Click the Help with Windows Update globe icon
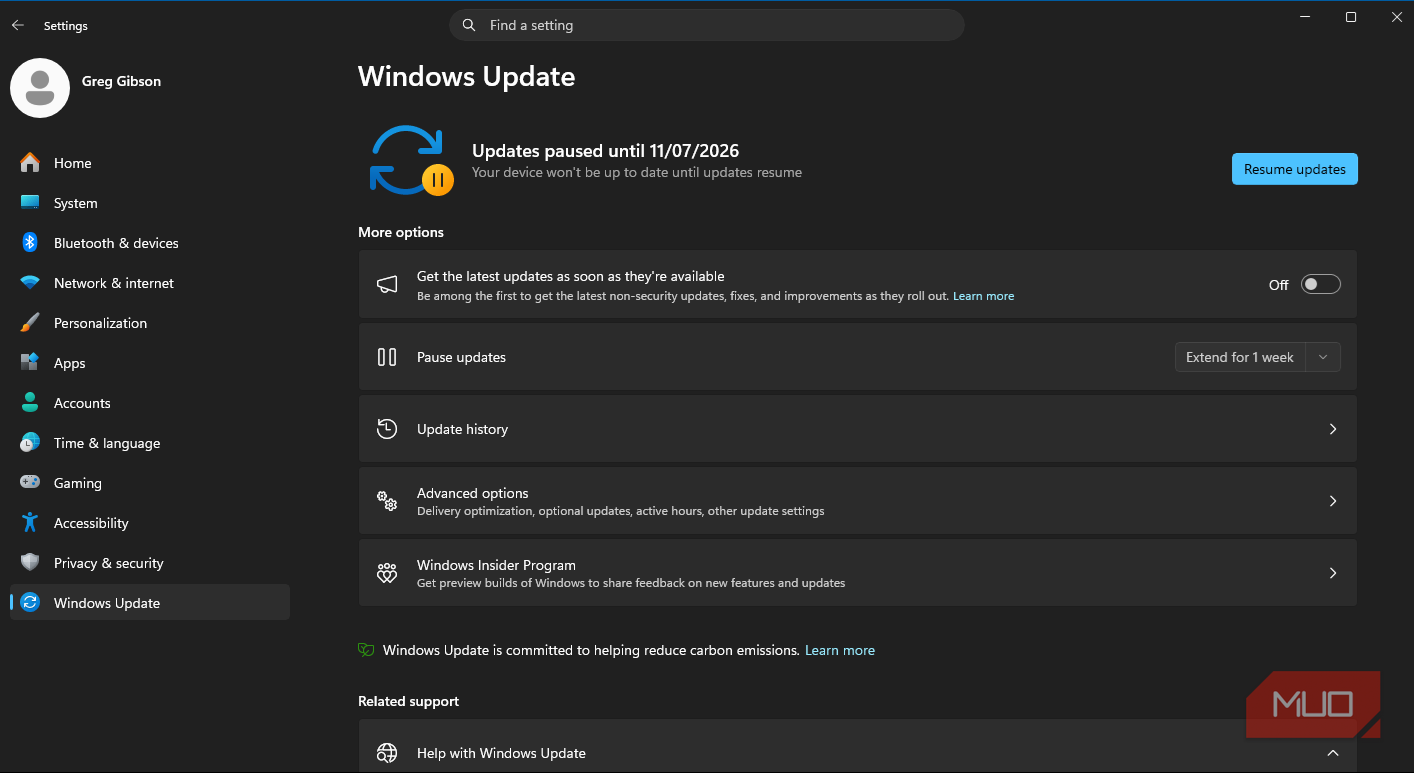The width and height of the screenshot is (1414, 773). point(387,753)
